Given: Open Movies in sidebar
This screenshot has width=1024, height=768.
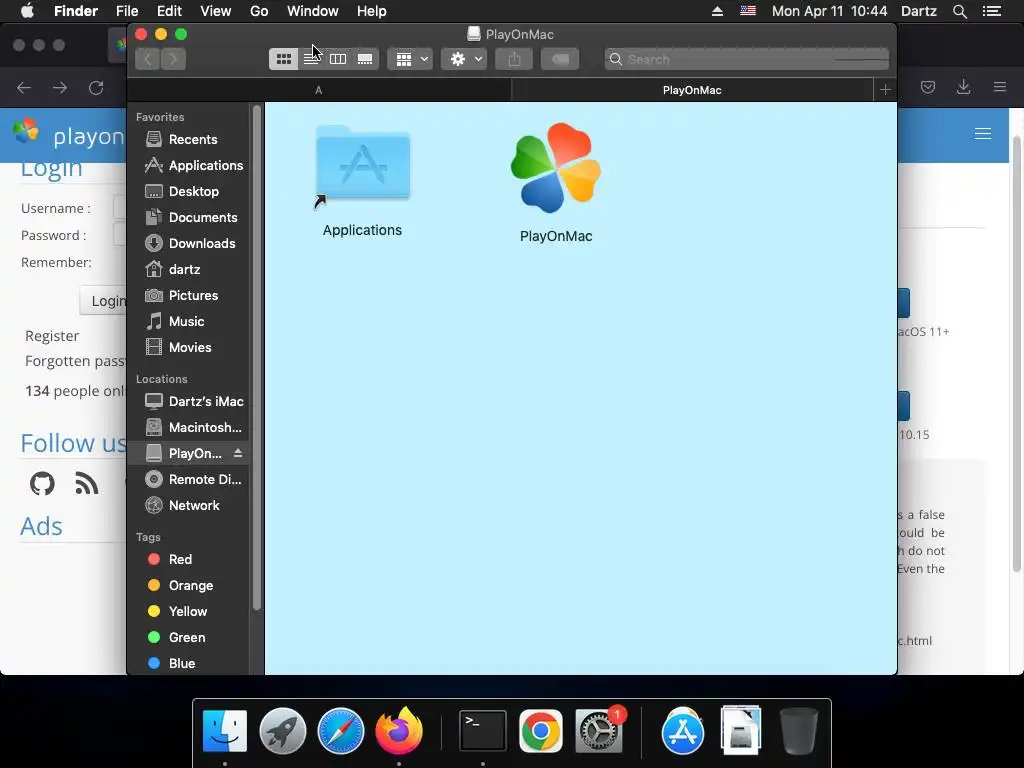Looking at the screenshot, I should point(189,347).
